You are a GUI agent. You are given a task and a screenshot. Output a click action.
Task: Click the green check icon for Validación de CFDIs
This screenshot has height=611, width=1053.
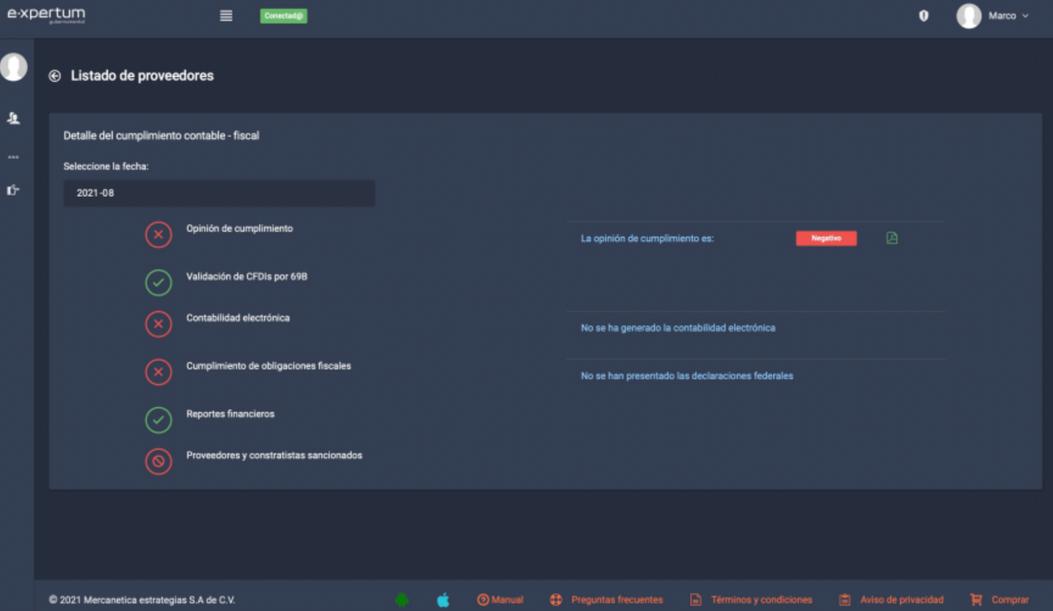click(x=158, y=283)
